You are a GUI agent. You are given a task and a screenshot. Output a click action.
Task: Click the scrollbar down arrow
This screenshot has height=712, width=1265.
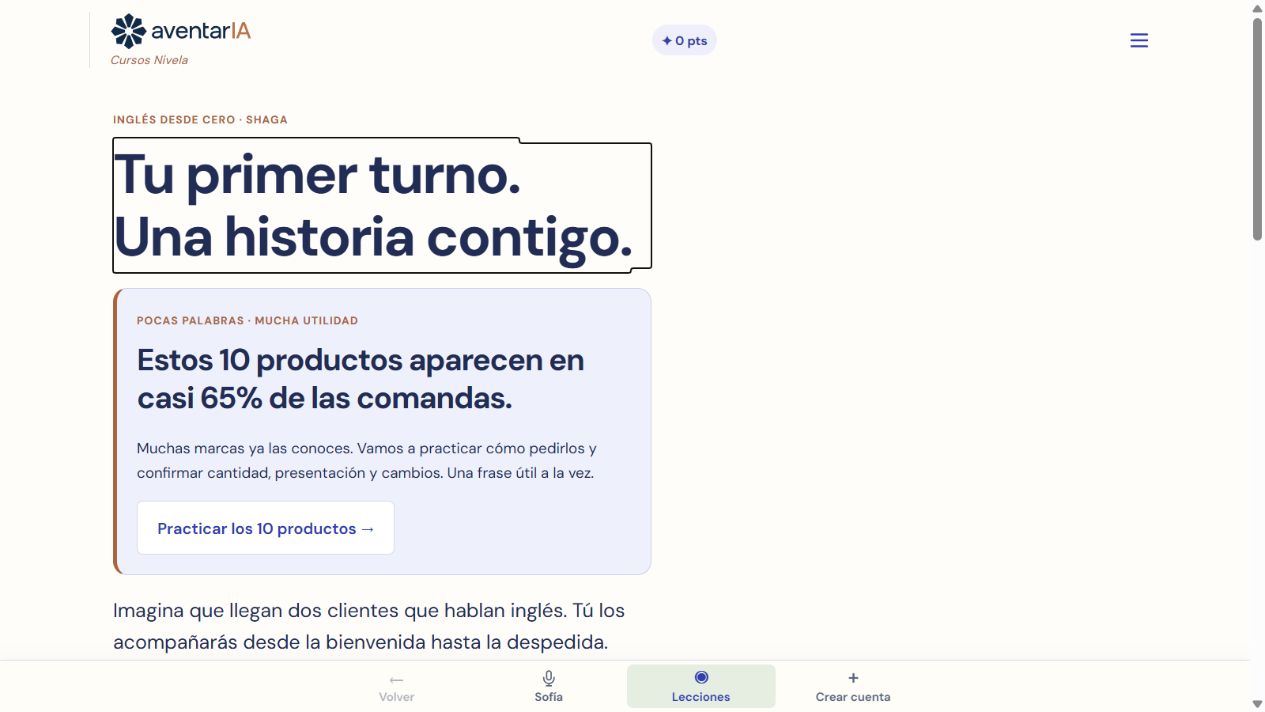[x=1257, y=704]
